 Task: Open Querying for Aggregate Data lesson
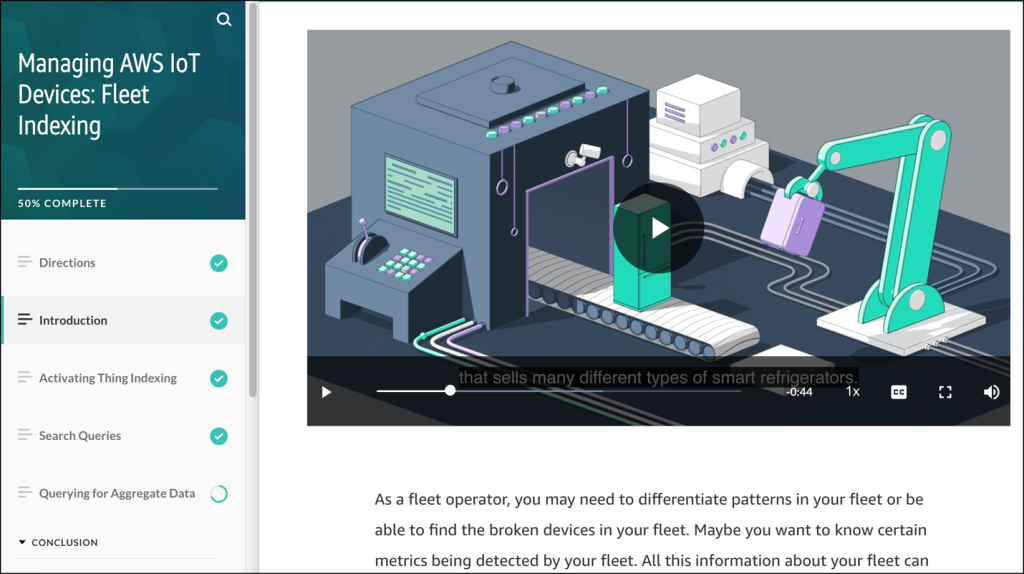[123, 493]
